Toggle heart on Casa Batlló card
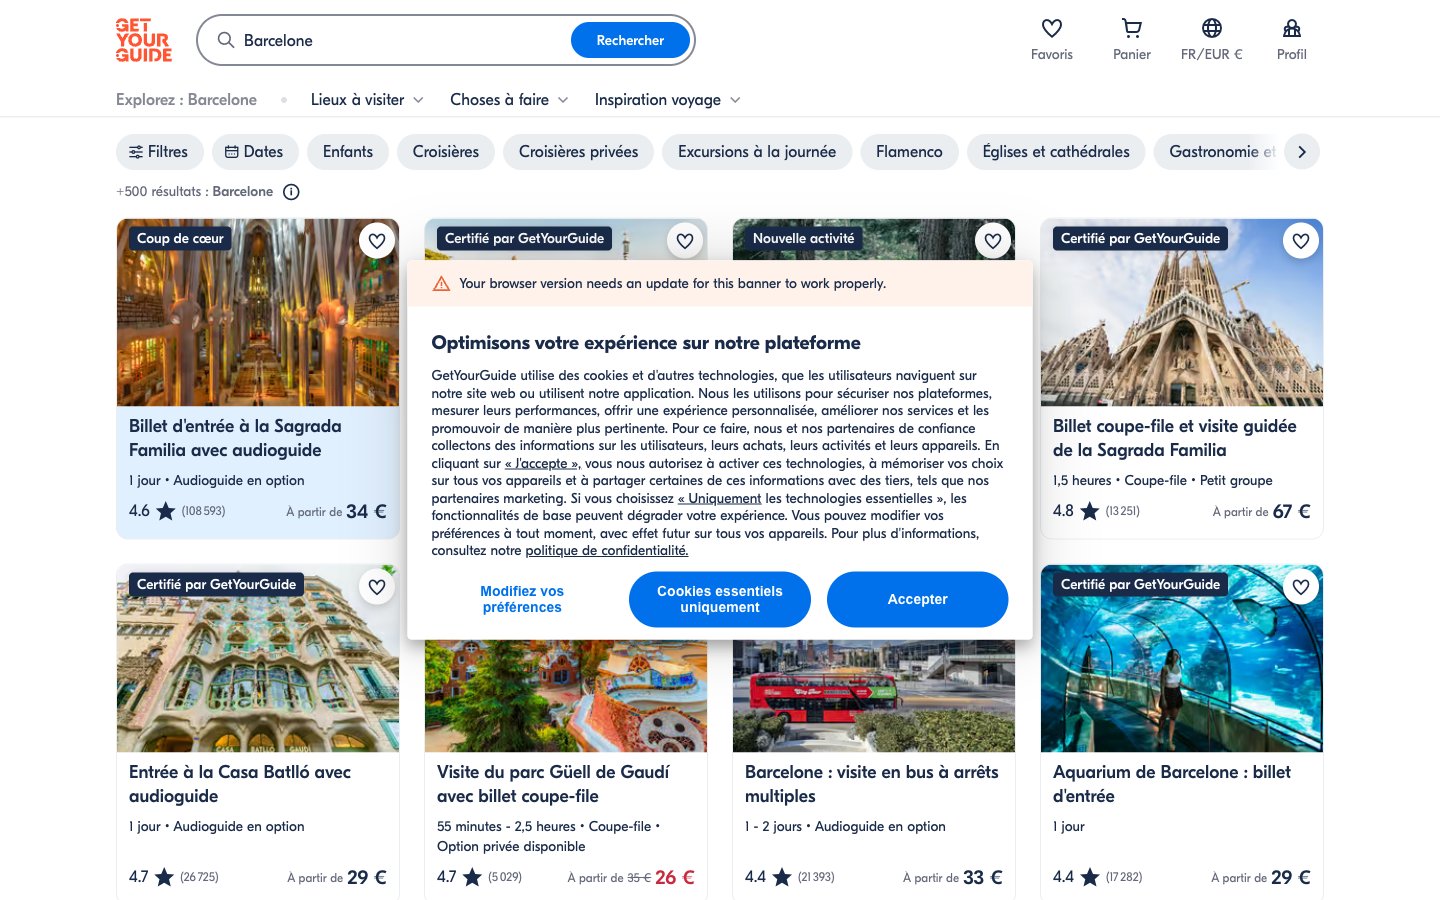 click(377, 587)
